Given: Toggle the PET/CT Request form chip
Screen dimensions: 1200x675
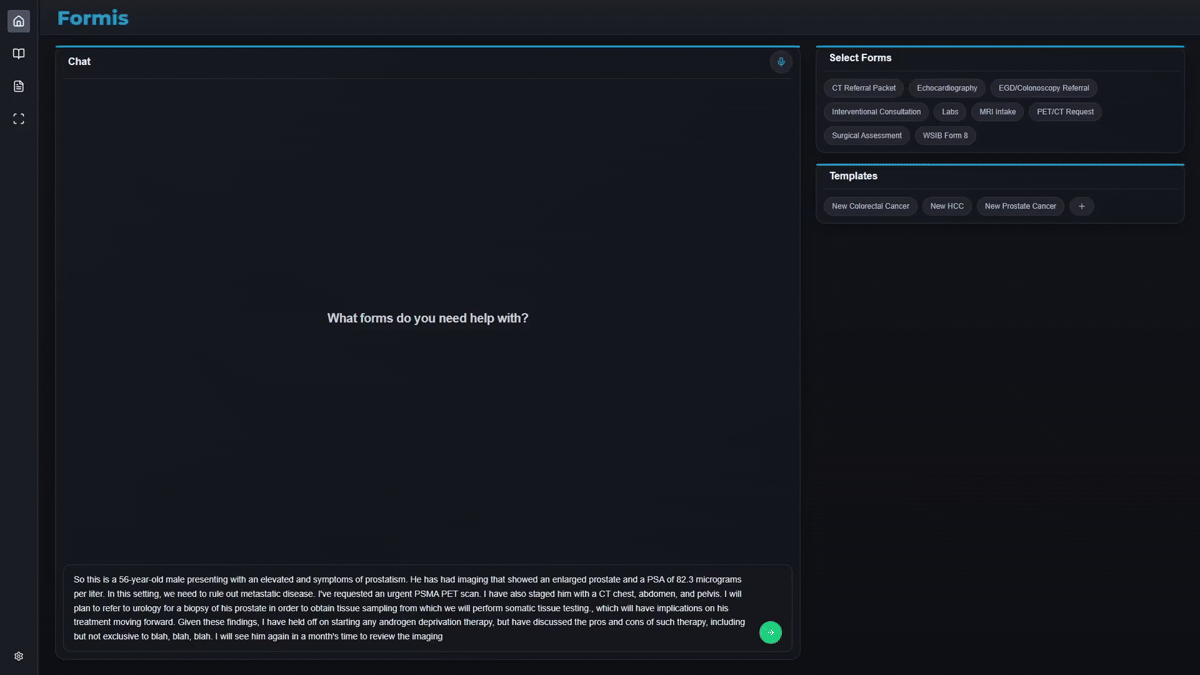Looking at the screenshot, I should pos(1065,112).
